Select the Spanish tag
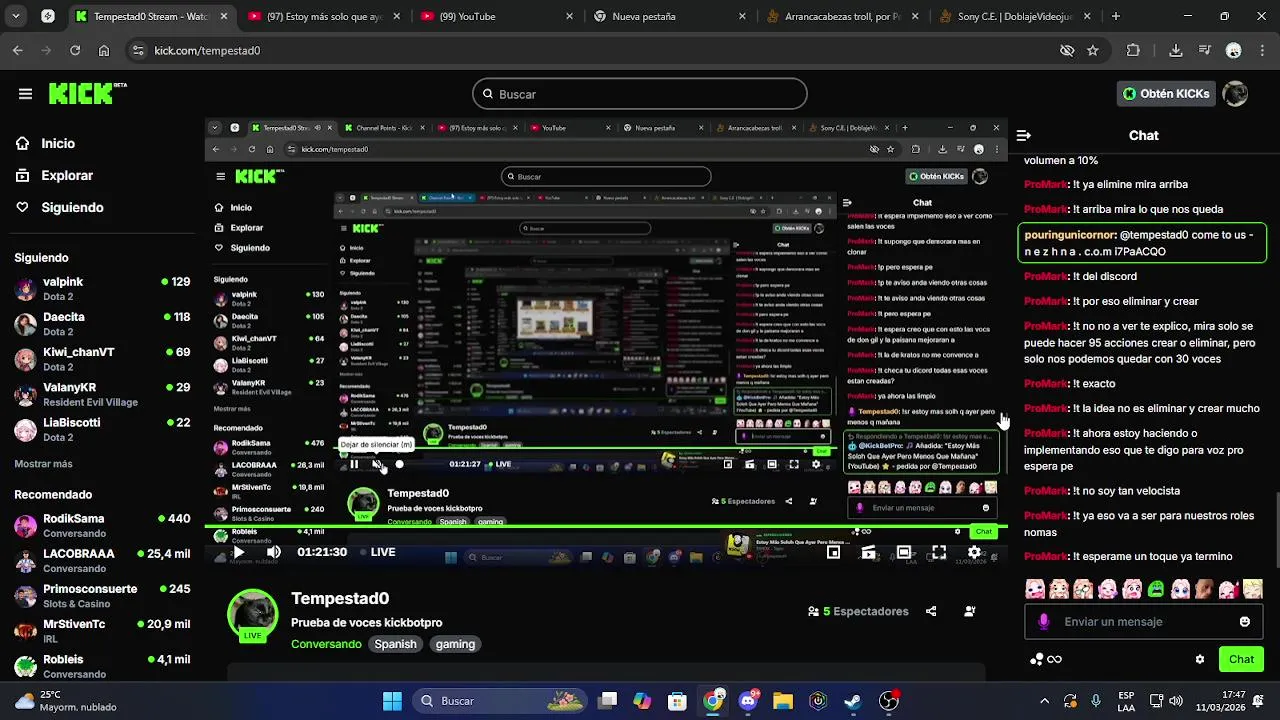 click(x=395, y=644)
